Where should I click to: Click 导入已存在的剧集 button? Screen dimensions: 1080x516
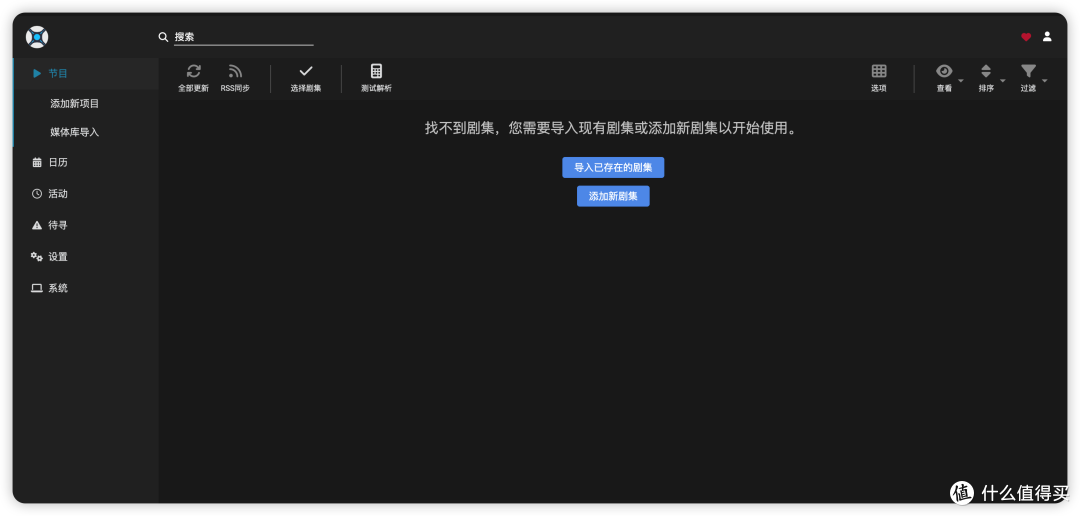pyautogui.click(x=613, y=167)
